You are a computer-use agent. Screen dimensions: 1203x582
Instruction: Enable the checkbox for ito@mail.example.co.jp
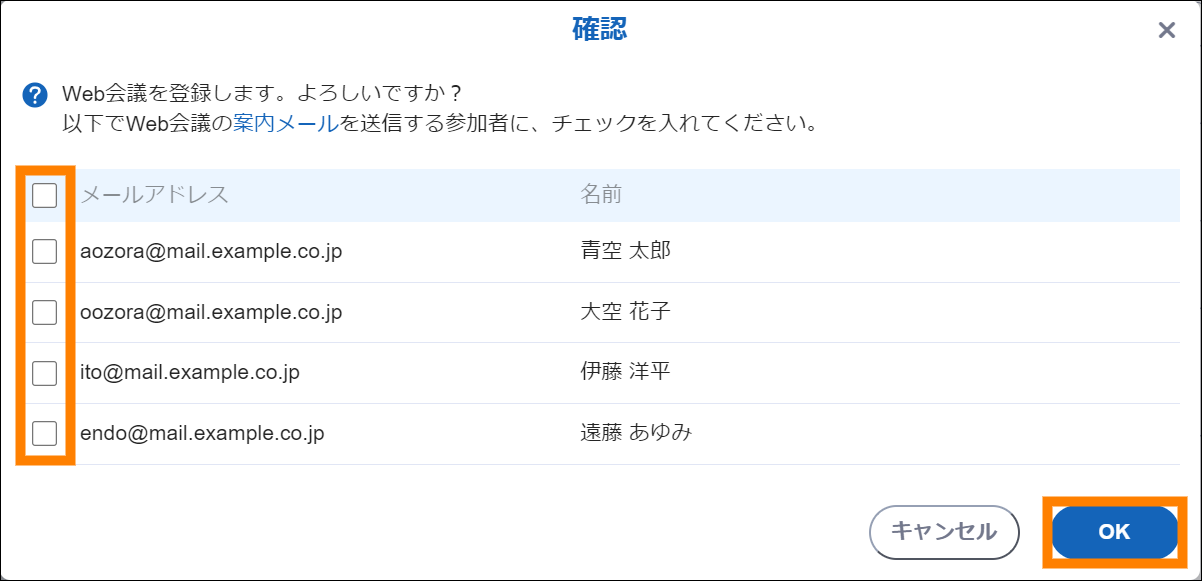point(45,373)
